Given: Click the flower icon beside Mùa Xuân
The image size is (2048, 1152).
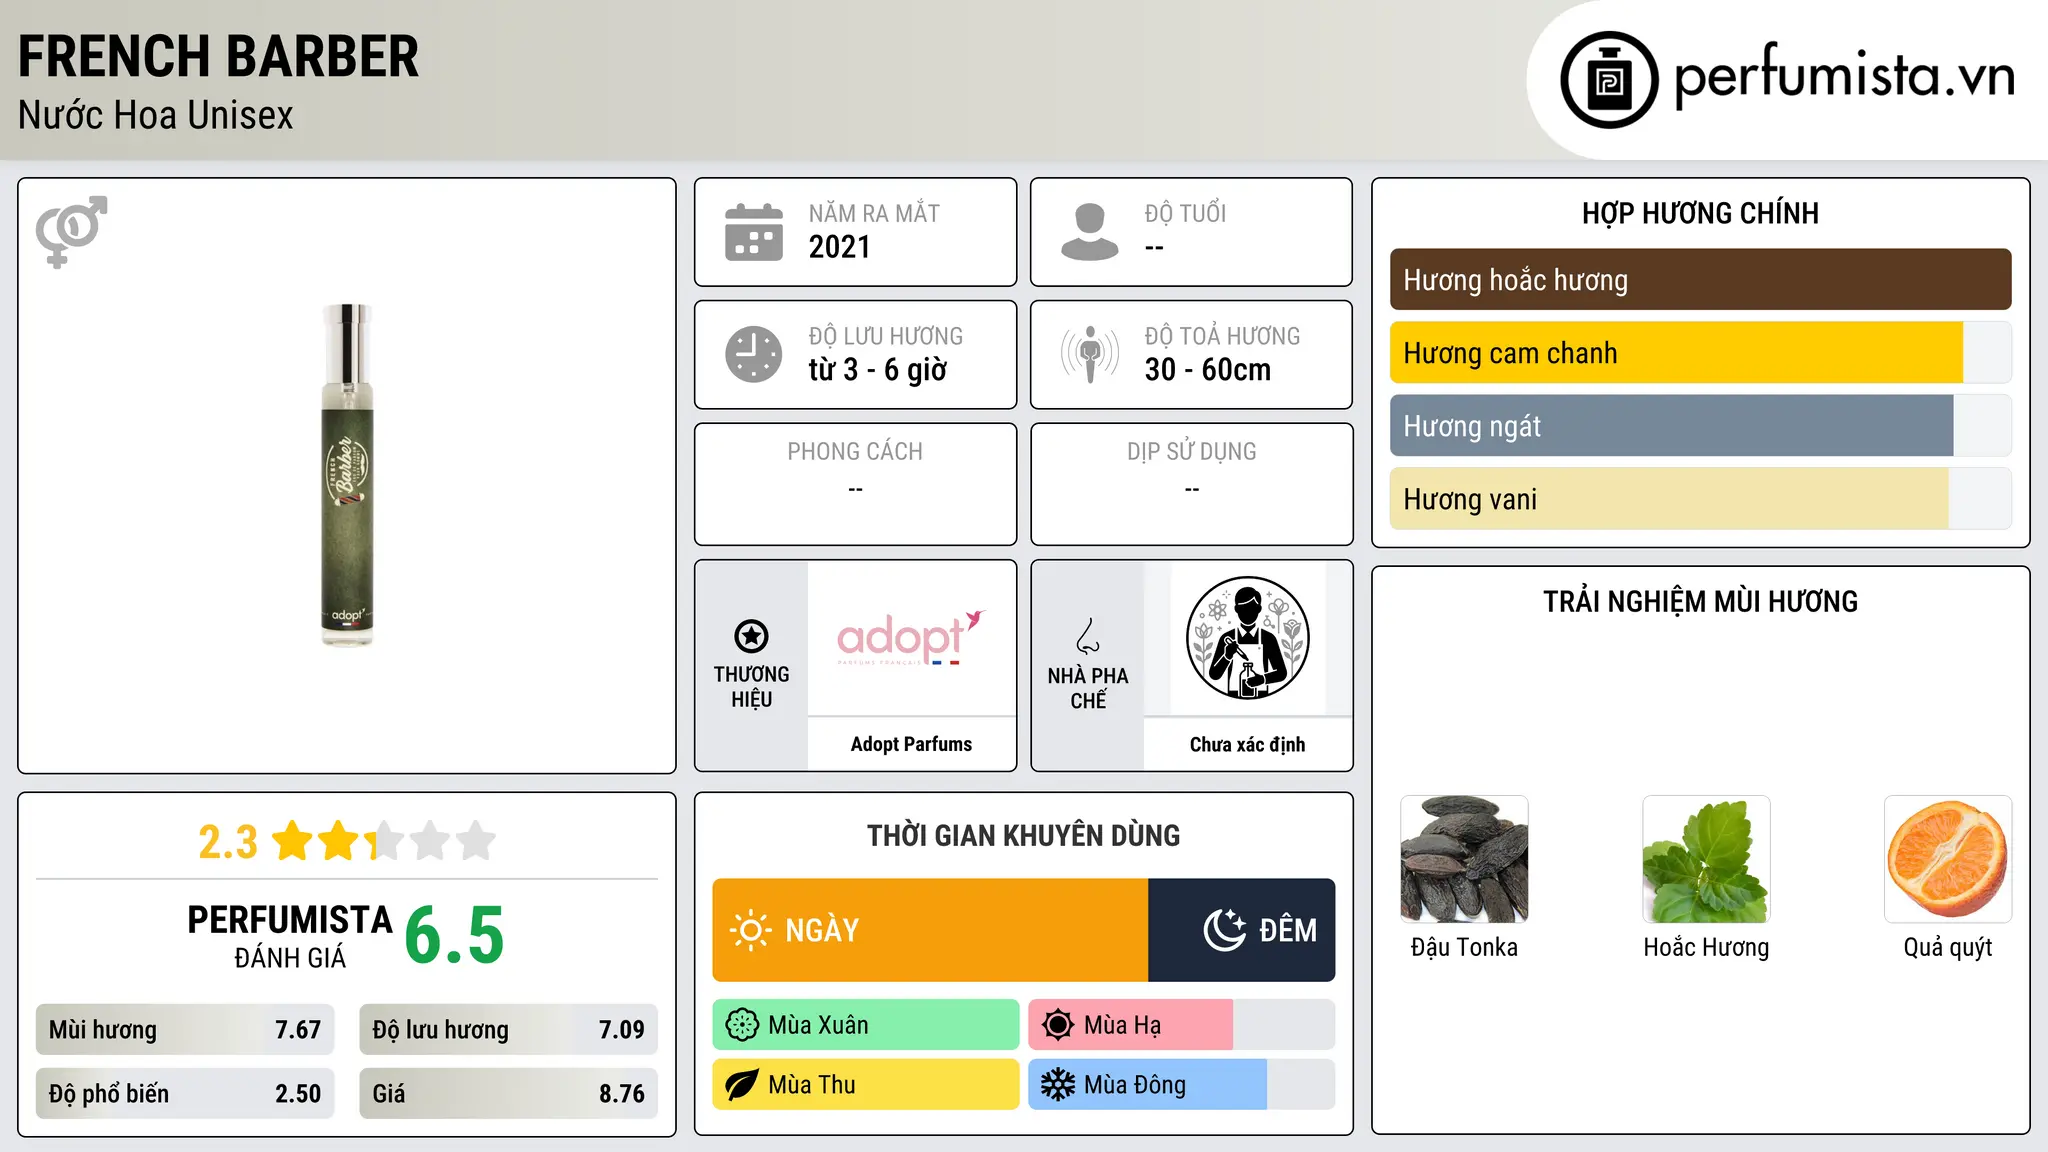Looking at the screenshot, I should (x=742, y=1025).
